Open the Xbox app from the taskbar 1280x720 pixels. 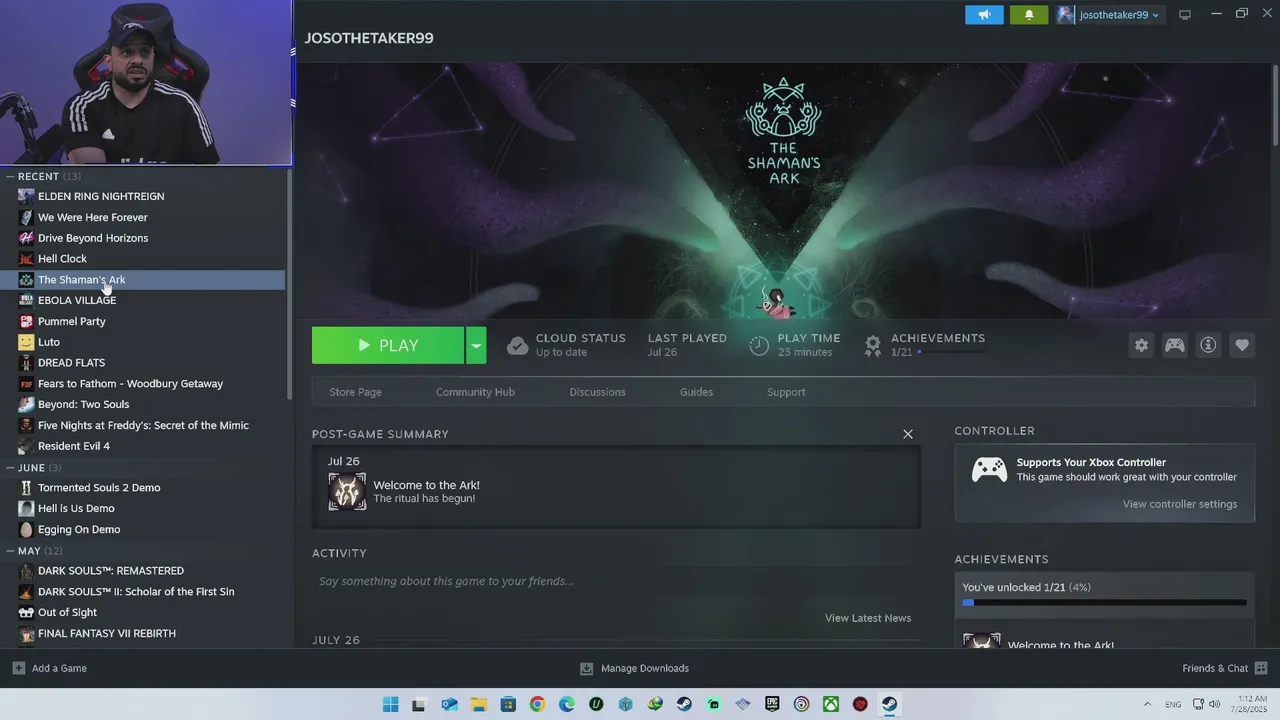click(x=831, y=704)
